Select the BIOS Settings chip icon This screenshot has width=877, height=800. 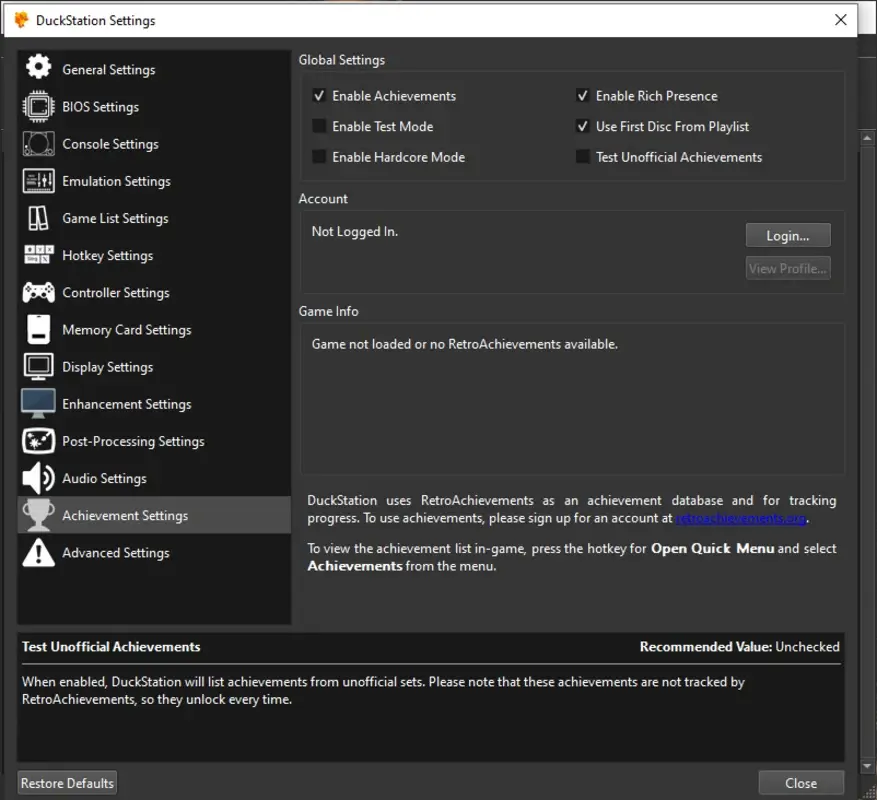(x=37, y=106)
